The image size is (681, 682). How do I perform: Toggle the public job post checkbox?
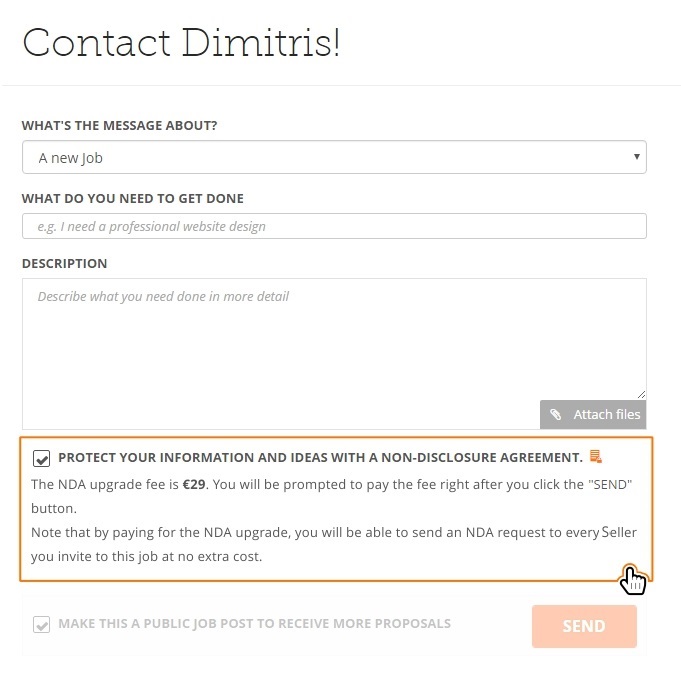(41, 625)
